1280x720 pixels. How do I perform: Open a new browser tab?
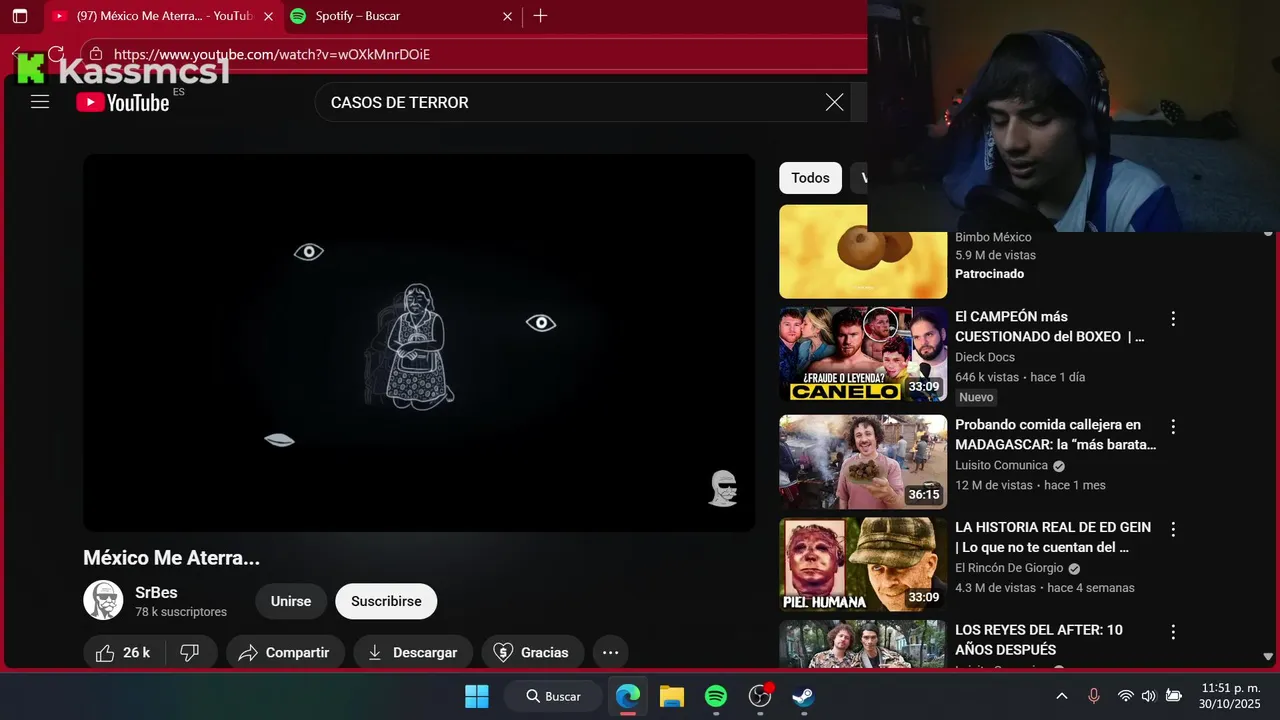[x=540, y=16]
